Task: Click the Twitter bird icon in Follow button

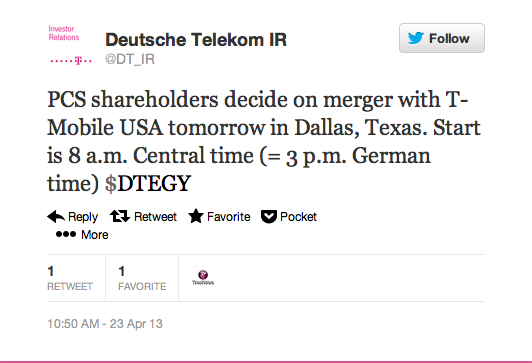Action: click(x=416, y=38)
